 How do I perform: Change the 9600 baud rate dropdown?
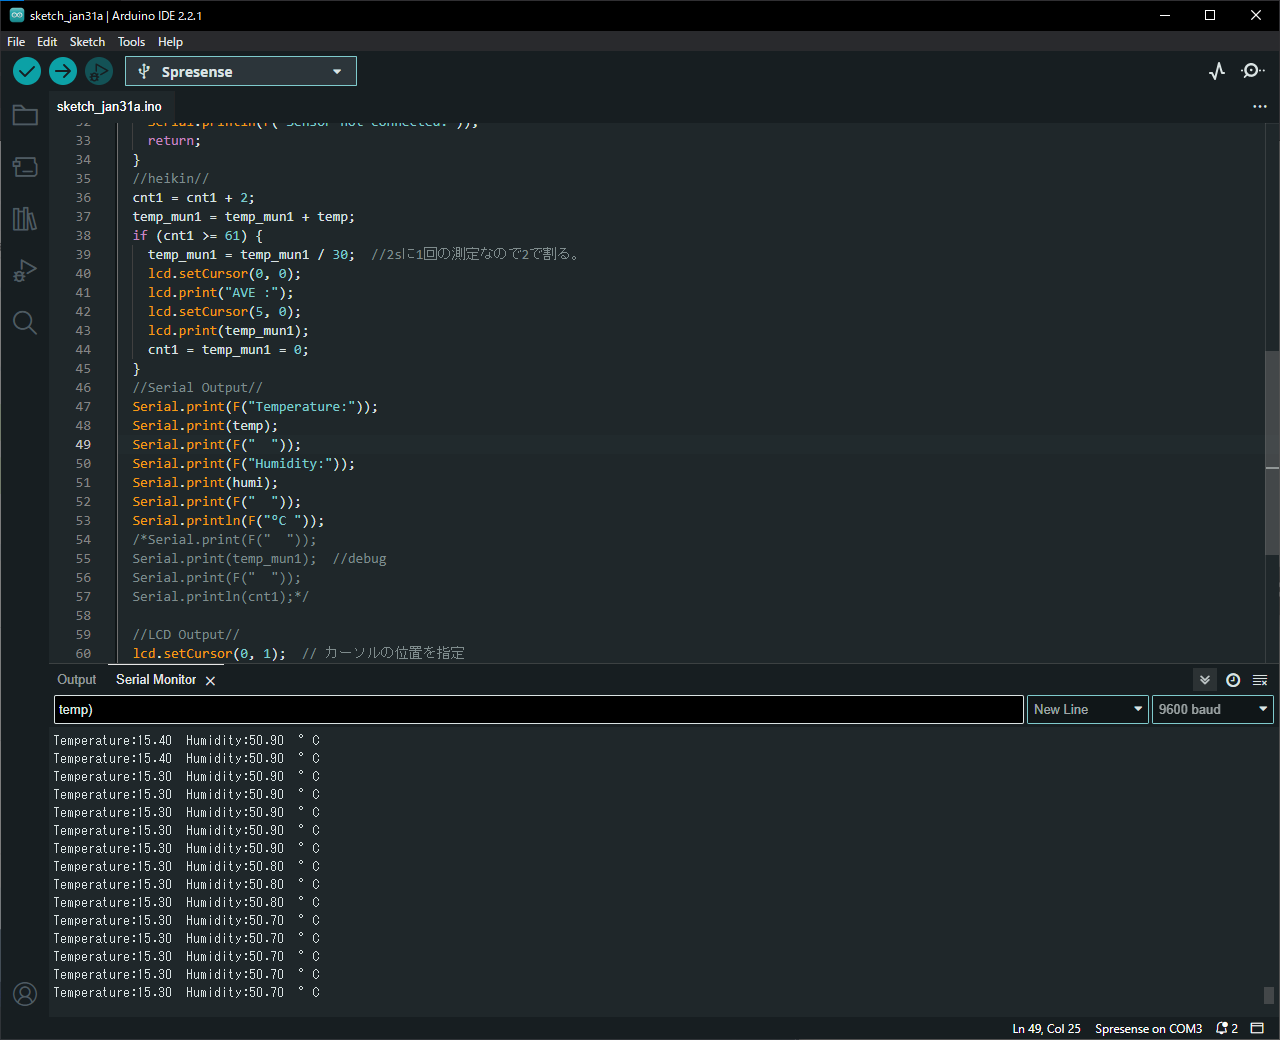1212,709
